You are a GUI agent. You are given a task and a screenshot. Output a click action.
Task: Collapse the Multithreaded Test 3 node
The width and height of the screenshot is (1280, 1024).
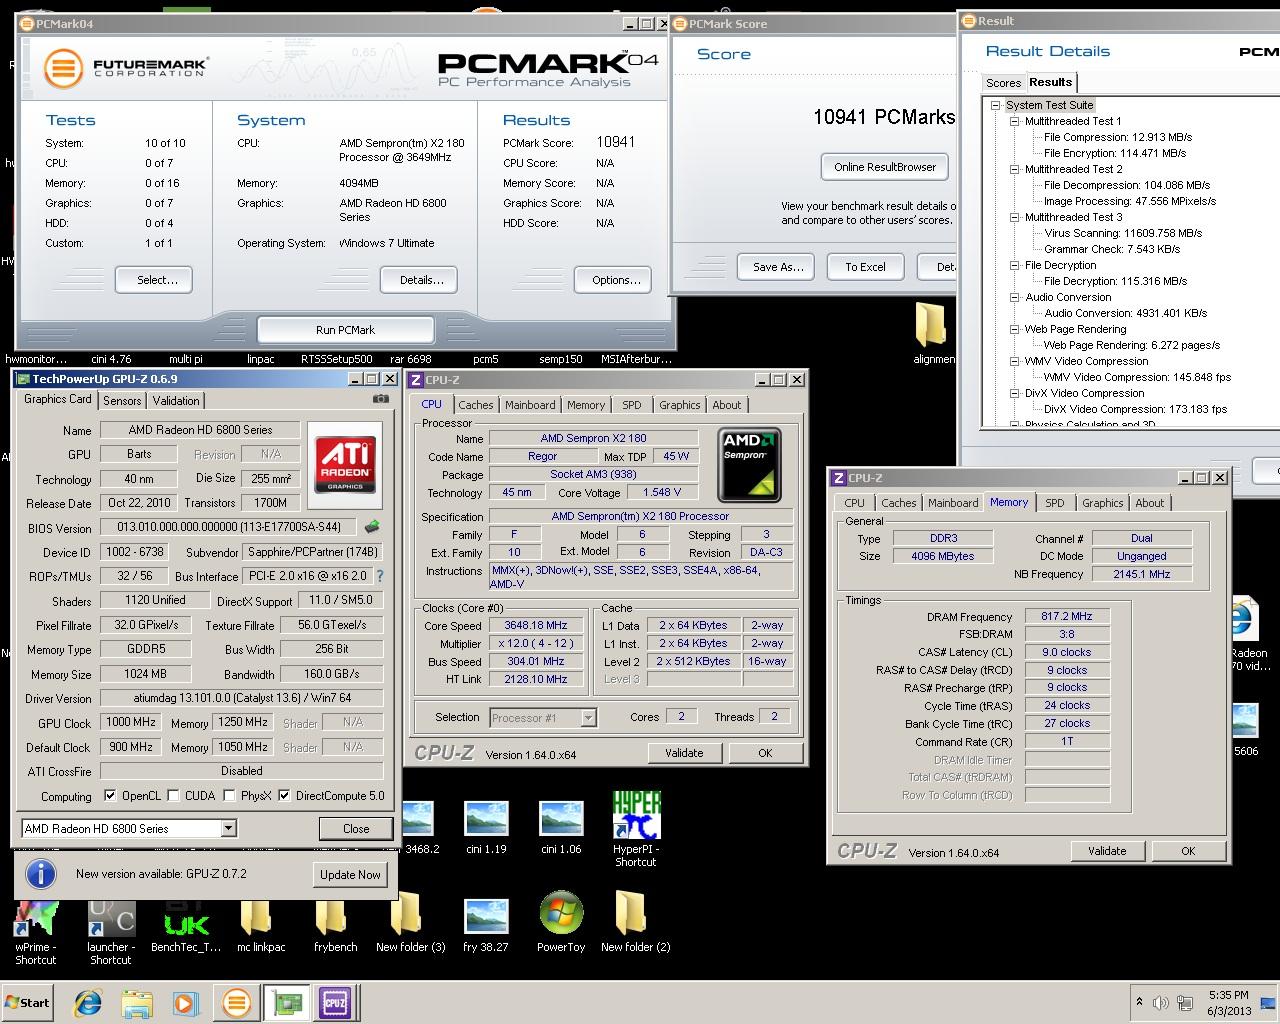[x=1014, y=217]
